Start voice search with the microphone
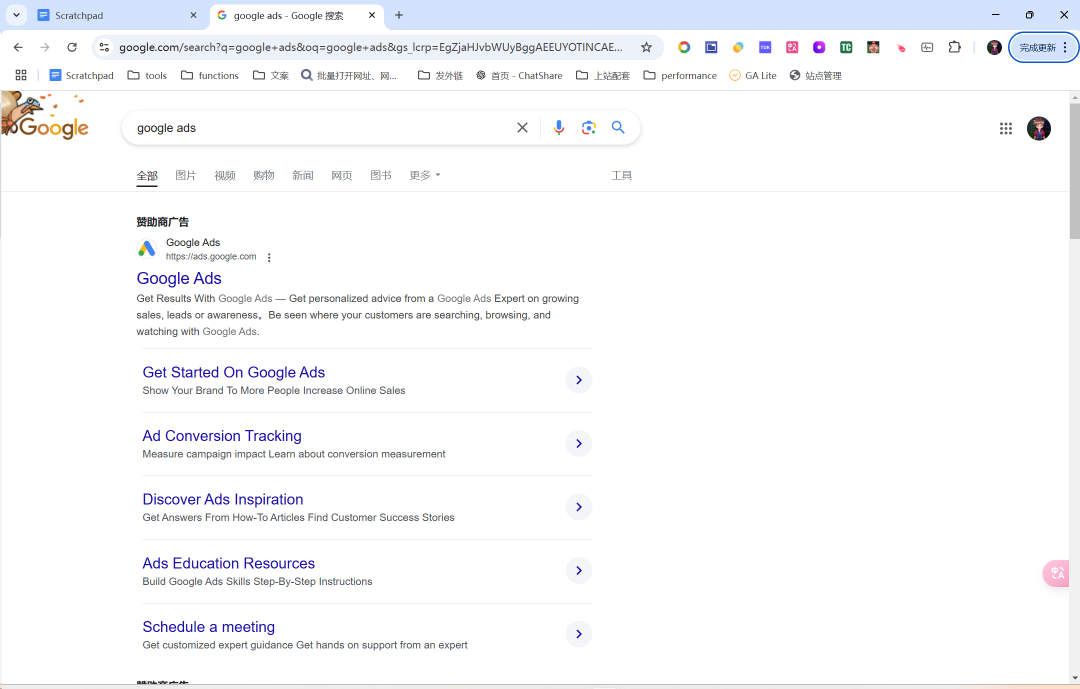Image resolution: width=1080 pixels, height=689 pixels. click(x=559, y=127)
